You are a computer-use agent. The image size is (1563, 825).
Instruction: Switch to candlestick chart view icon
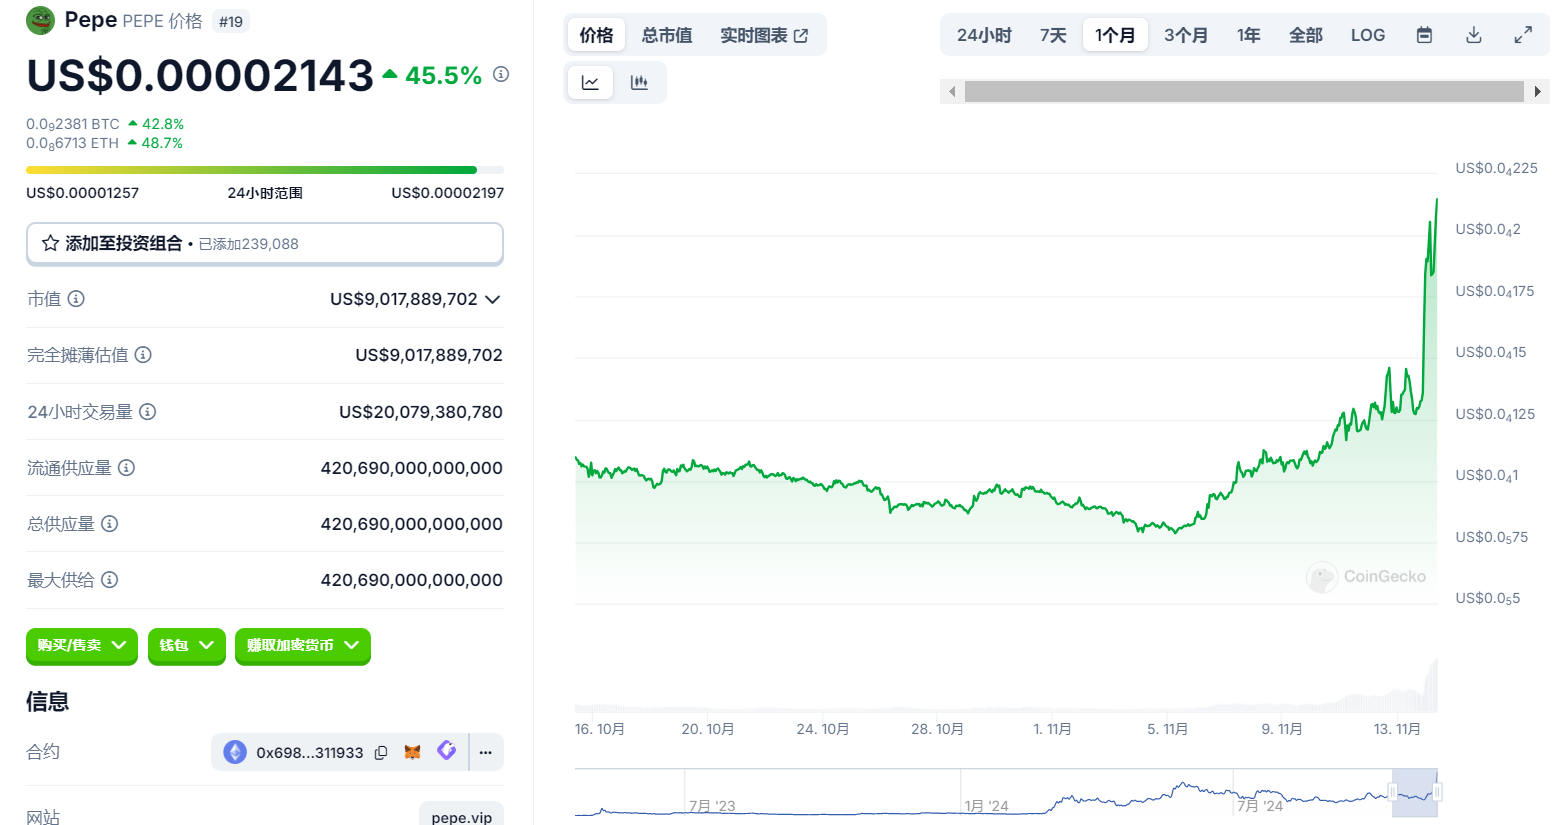639,83
